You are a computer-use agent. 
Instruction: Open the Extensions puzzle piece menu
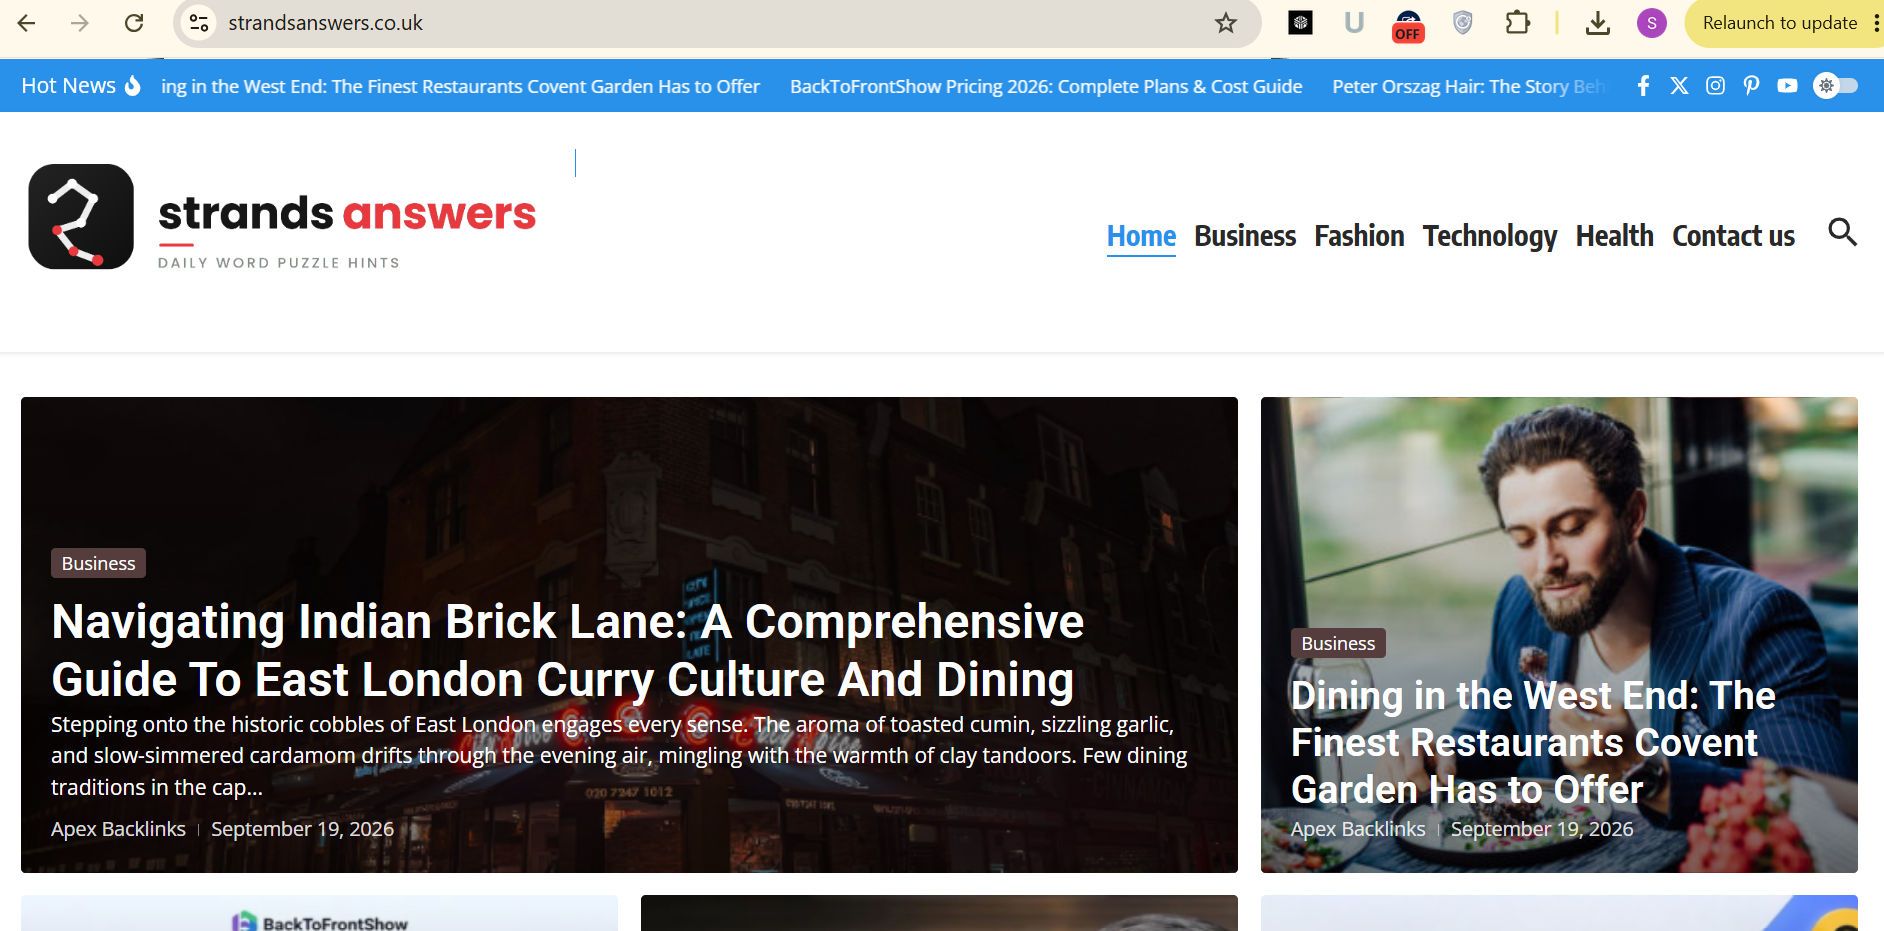[x=1517, y=23]
